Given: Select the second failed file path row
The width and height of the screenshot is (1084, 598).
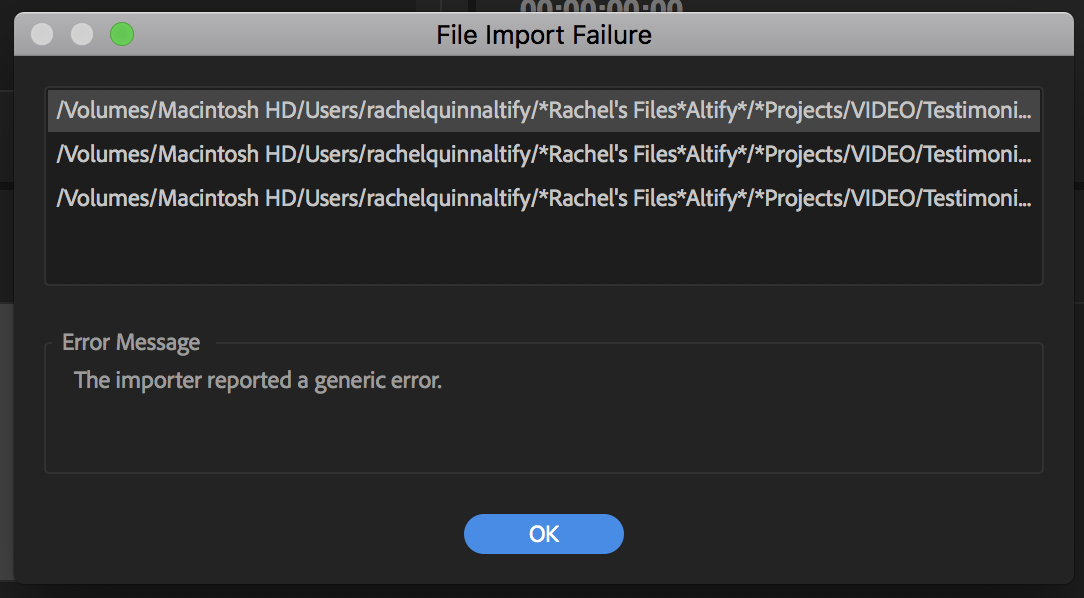Looking at the screenshot, I should [544, 155].
